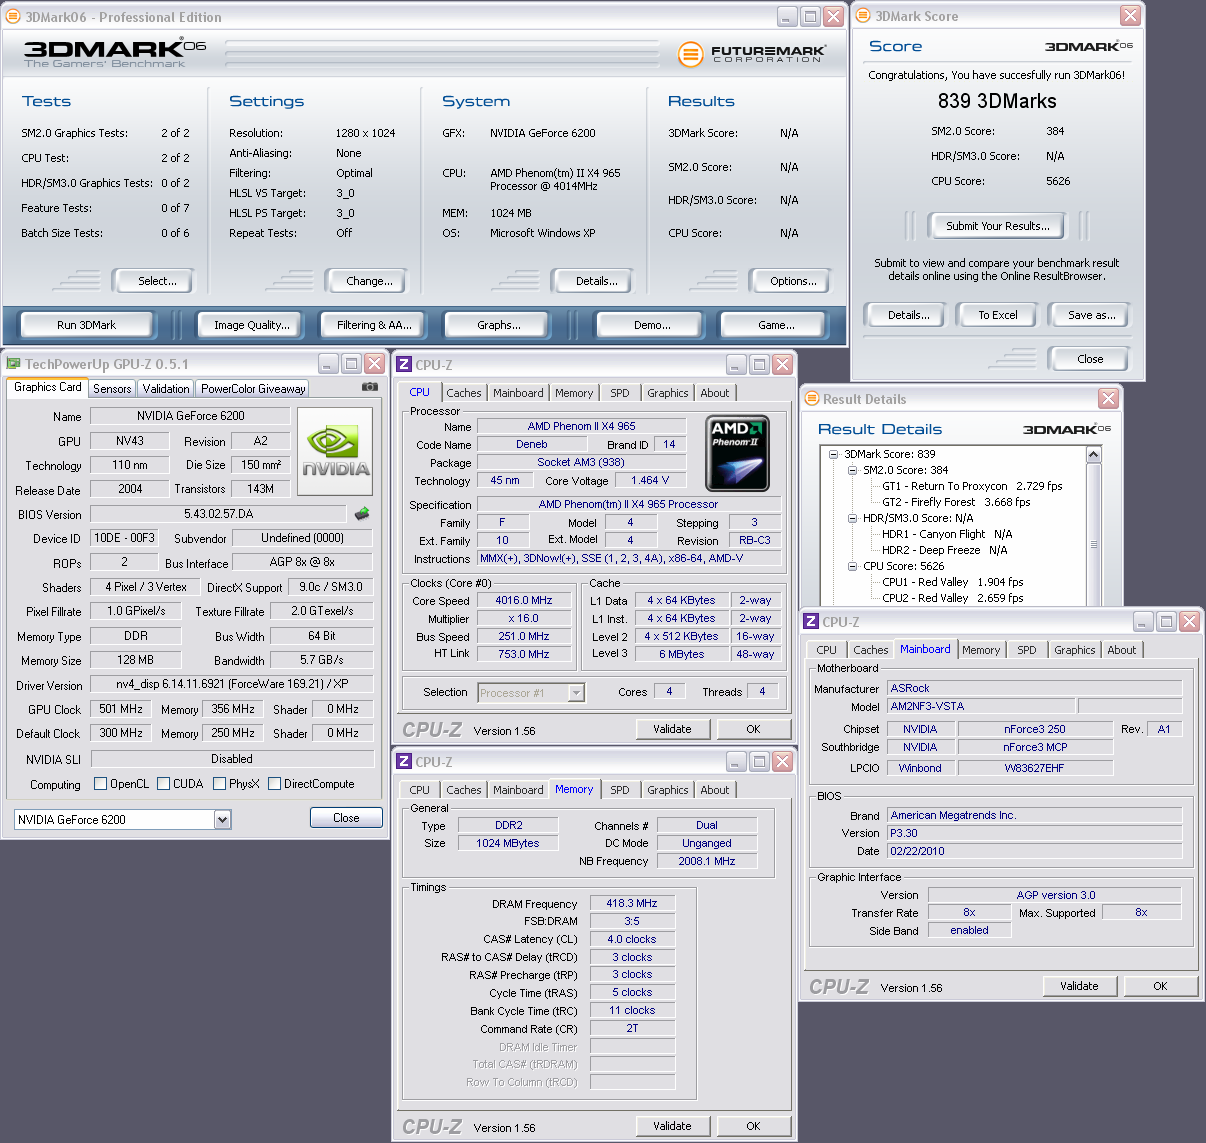The image size is (1206, 1143).
Task: Click the 3DMark06 title bar icon
Action: pyautogui.click(x=13, y=17)
